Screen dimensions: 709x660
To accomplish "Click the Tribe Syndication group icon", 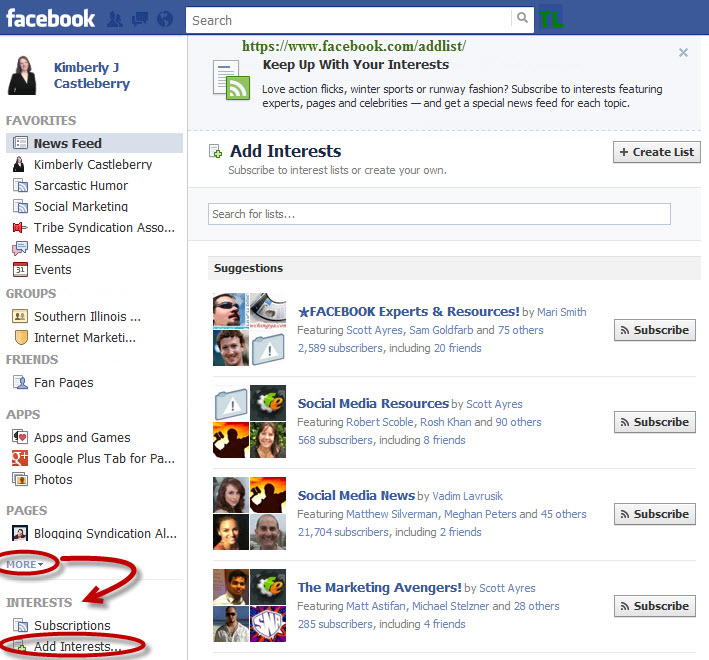I will 20,227.
